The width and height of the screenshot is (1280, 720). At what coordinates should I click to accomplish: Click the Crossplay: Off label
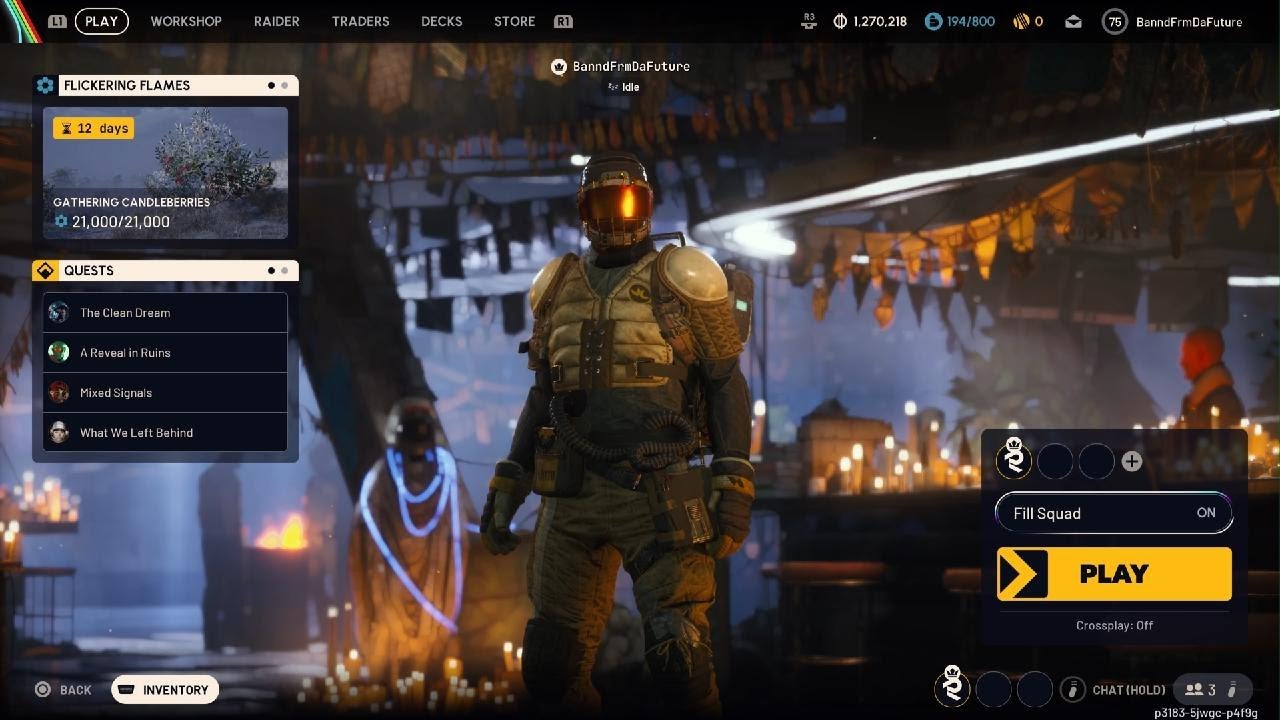[x=1114, y=625]
